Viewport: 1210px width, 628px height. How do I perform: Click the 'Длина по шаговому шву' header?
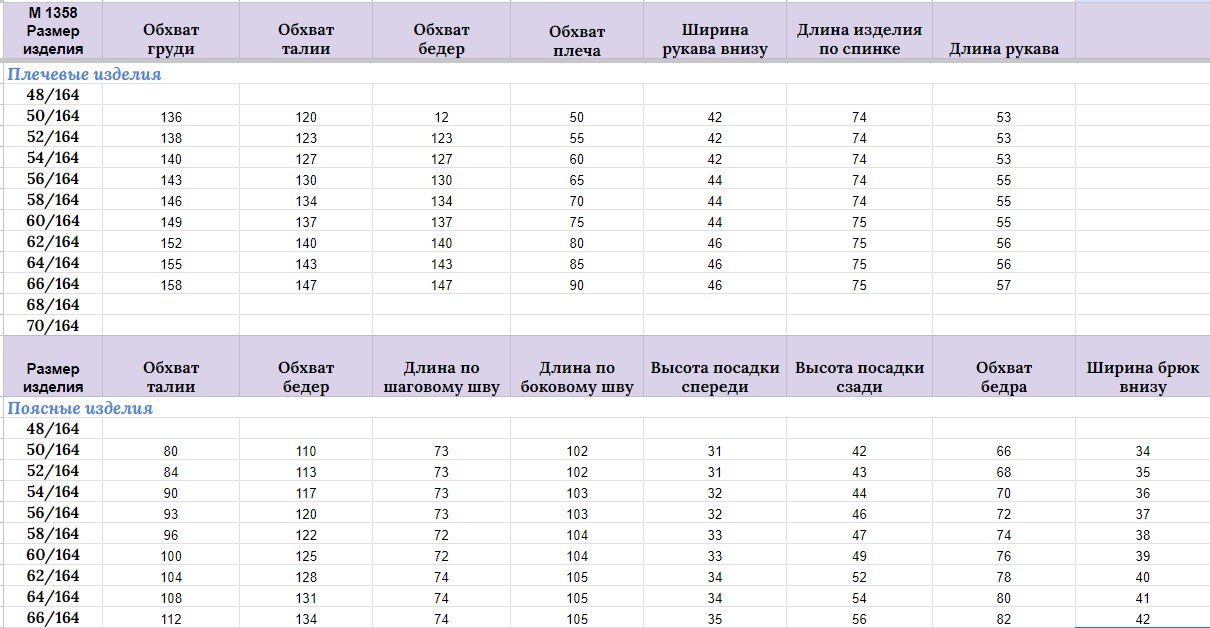pyautogui.click(x=441, y=377)
